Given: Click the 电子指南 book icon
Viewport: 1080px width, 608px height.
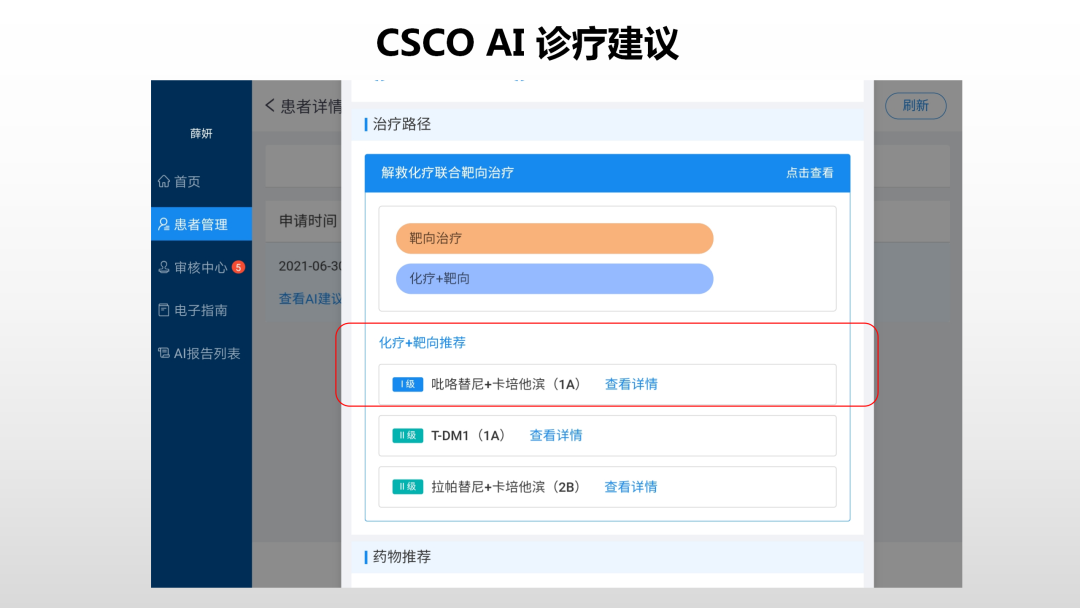Looking at the screenshot, I should [x=164, y=311].
